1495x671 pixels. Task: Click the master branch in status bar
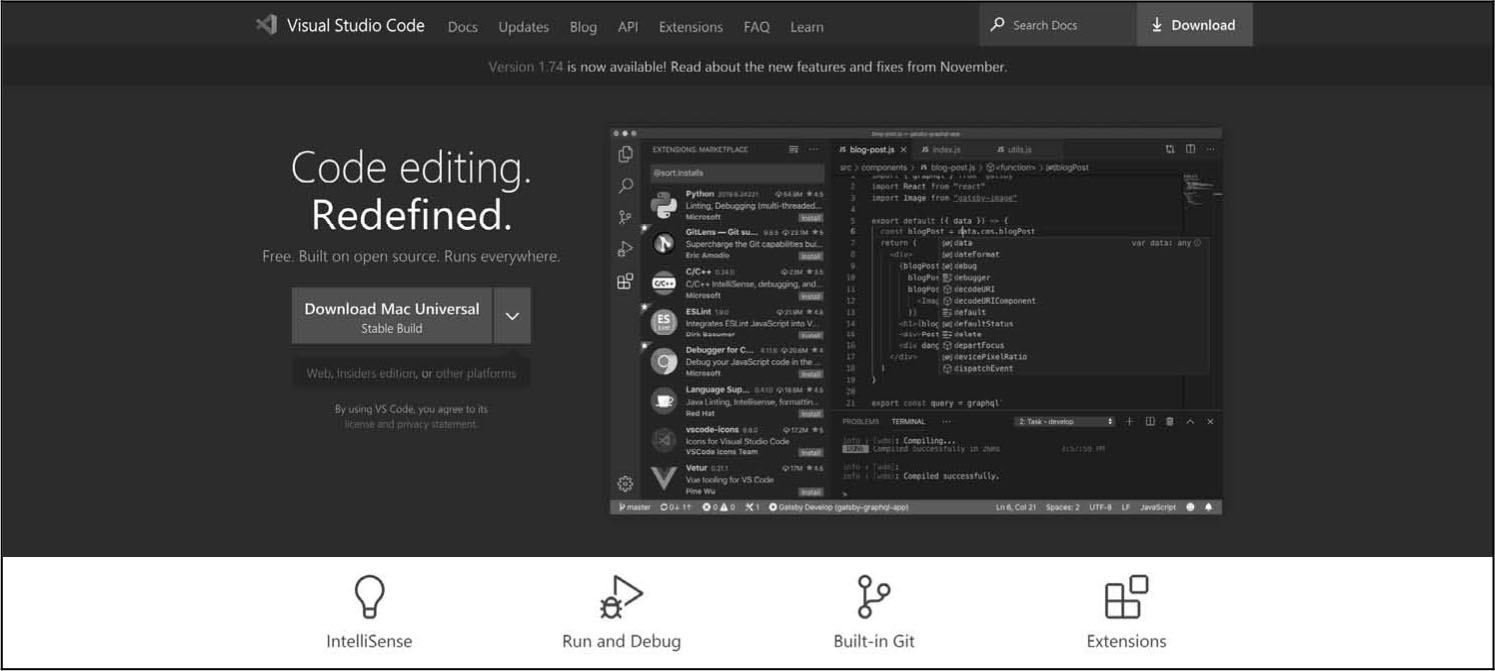[634, 507]
